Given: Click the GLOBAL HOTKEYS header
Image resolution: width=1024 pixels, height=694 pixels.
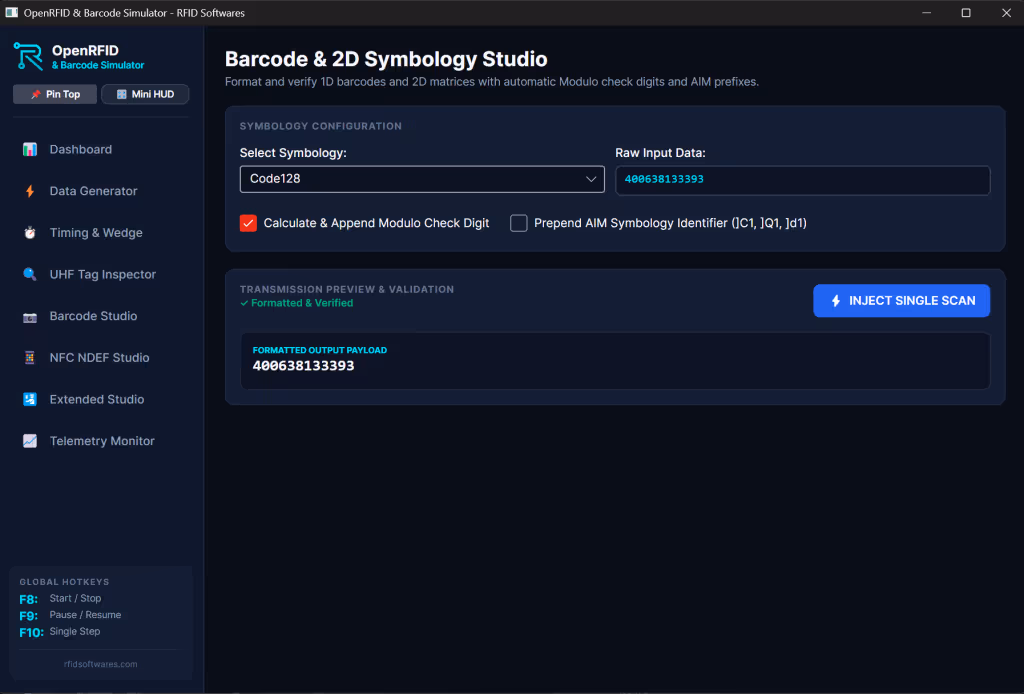Looking at the screenshot, I should click(x=65, y=582).
